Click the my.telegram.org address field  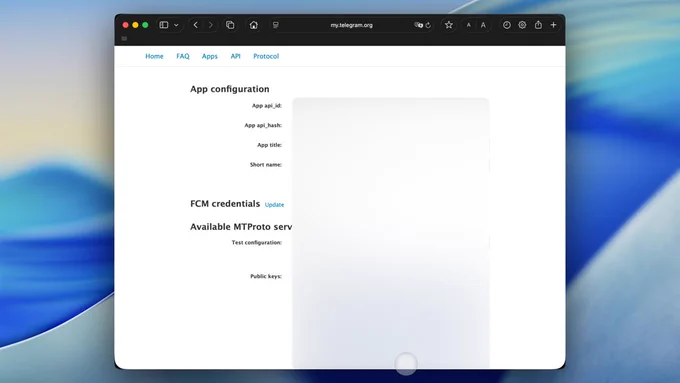point(351,25)
